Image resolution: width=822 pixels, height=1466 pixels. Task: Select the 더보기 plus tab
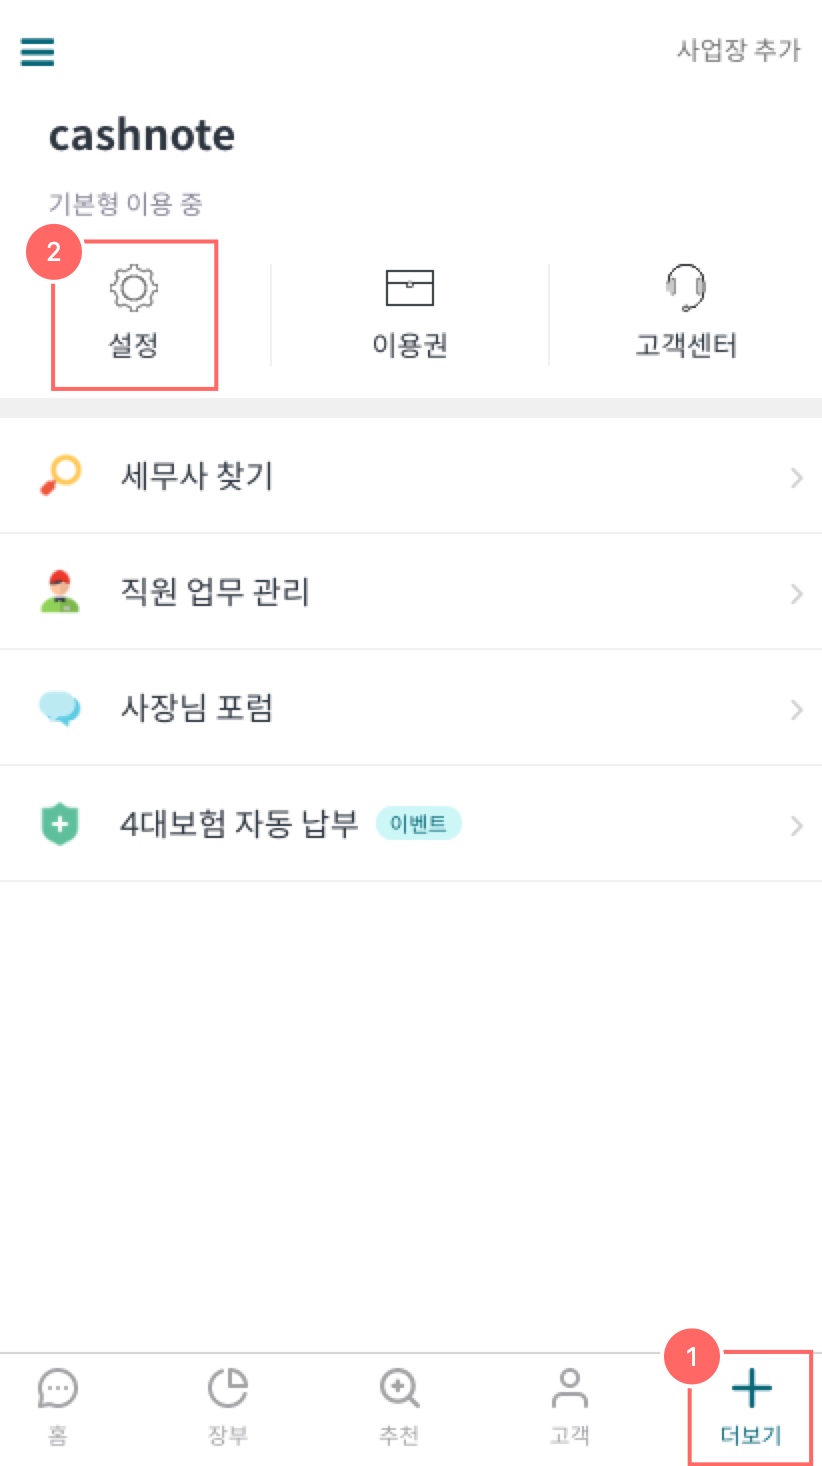751,1408
